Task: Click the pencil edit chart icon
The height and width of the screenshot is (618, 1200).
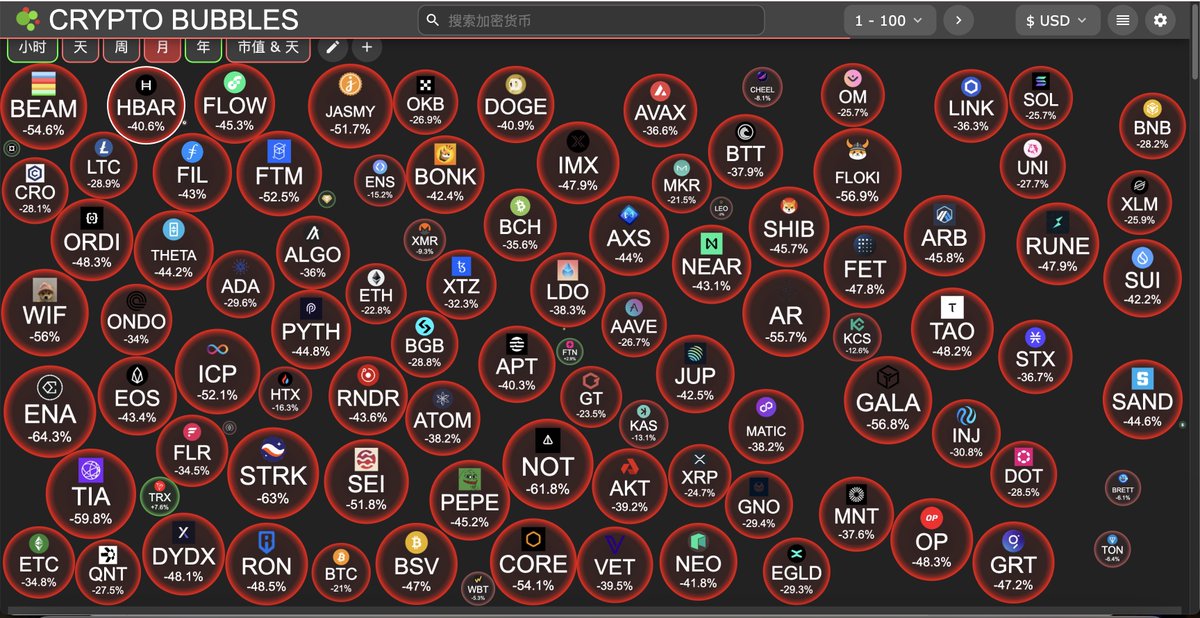Action: (333, 47)
